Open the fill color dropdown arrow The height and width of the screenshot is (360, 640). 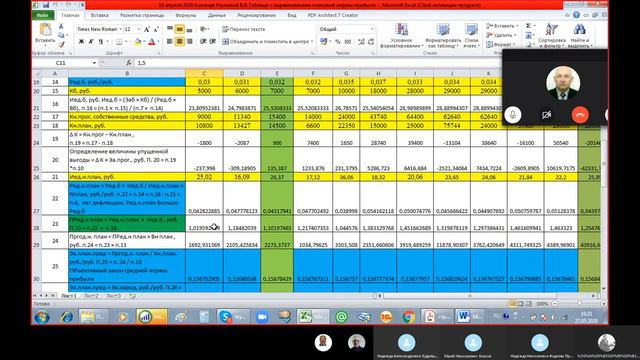click(x=144, y=42)
